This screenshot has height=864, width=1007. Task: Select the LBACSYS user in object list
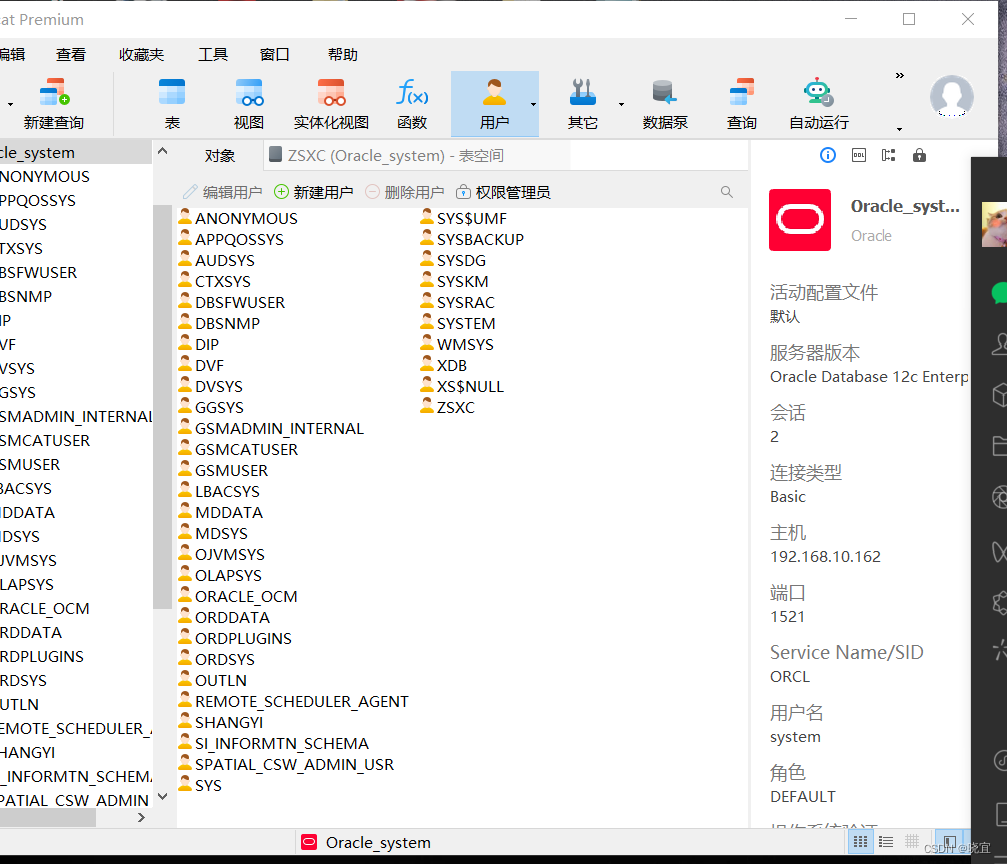click(x=219, y=491)
